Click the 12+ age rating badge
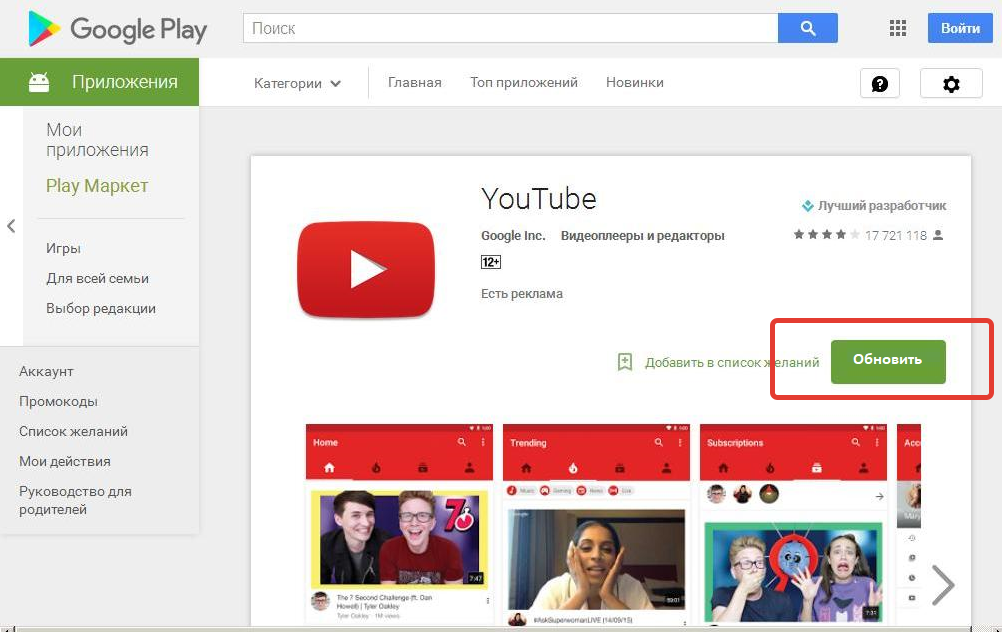Image resolution: width=1002 pixels, height=632 pixels. [491, 262]
